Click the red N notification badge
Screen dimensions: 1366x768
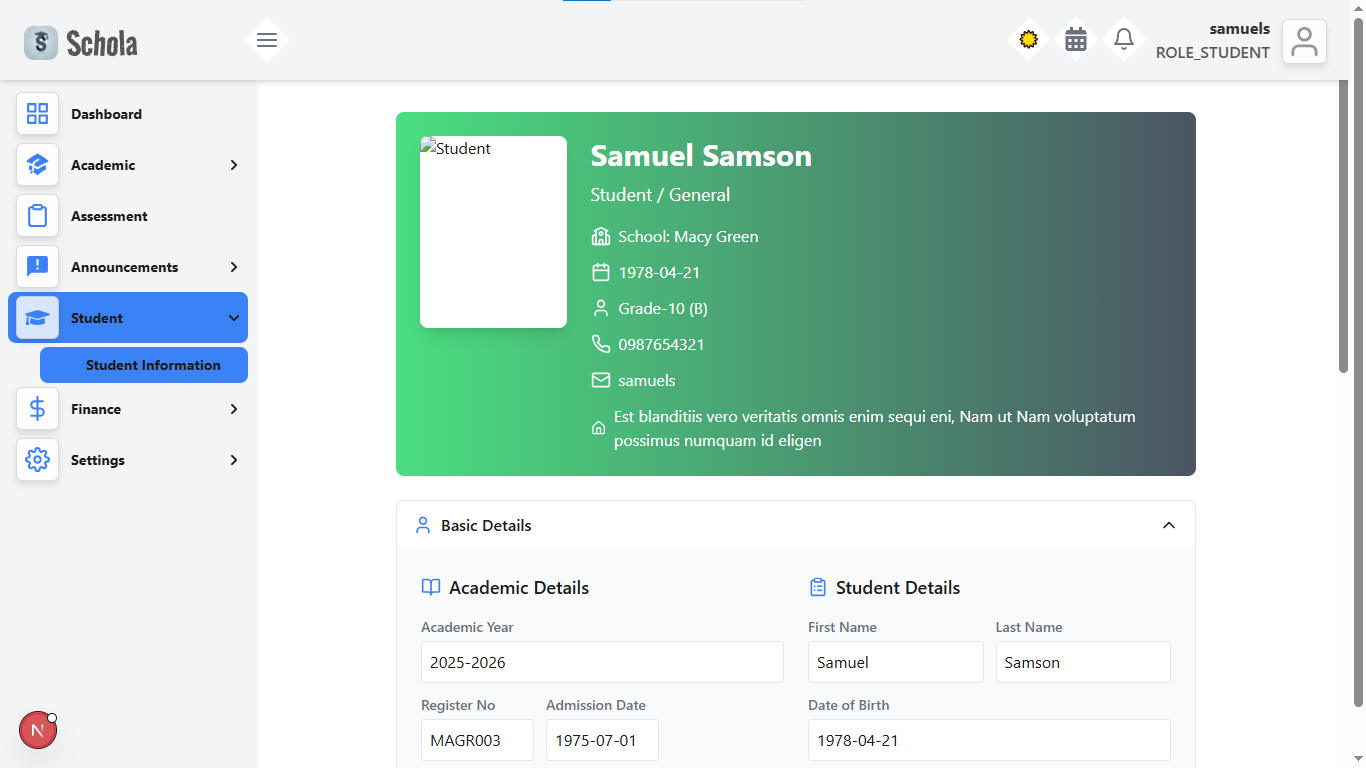click(x=37, y=730)
